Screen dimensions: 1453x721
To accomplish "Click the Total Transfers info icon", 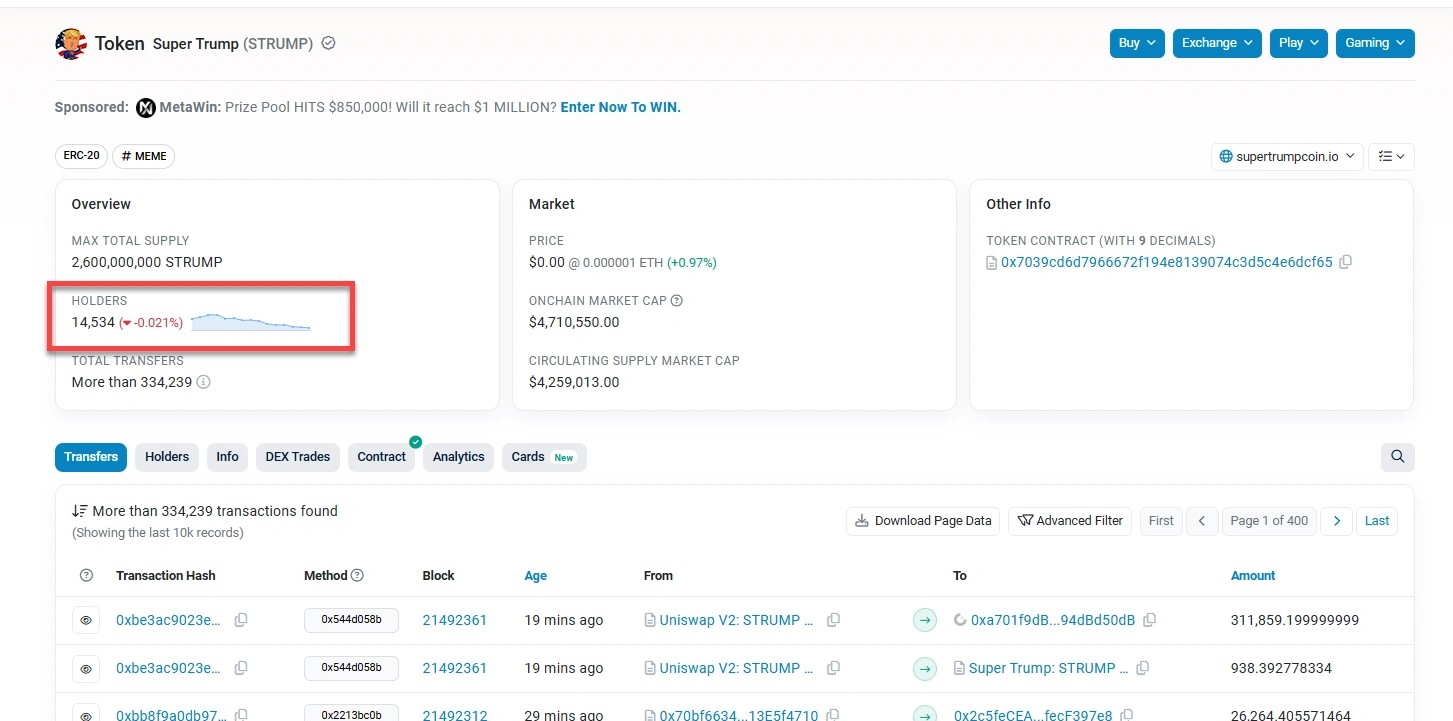I will tap(204, 382).
